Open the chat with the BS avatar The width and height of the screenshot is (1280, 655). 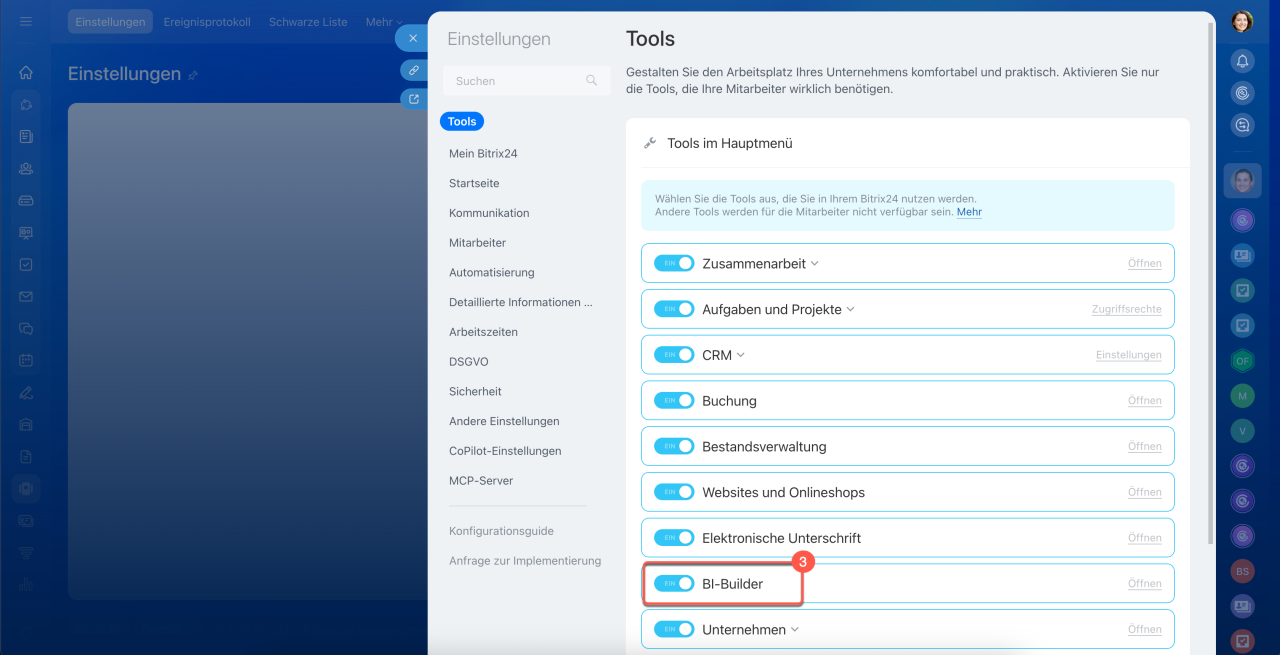pyautogui.click(x=1242, y=571)
